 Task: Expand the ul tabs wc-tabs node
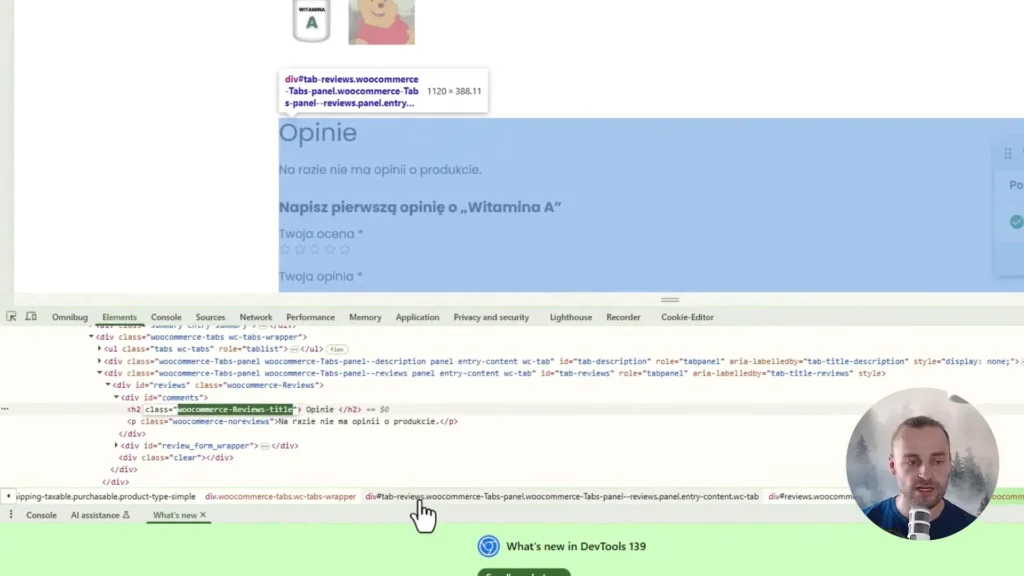(99, 349)
